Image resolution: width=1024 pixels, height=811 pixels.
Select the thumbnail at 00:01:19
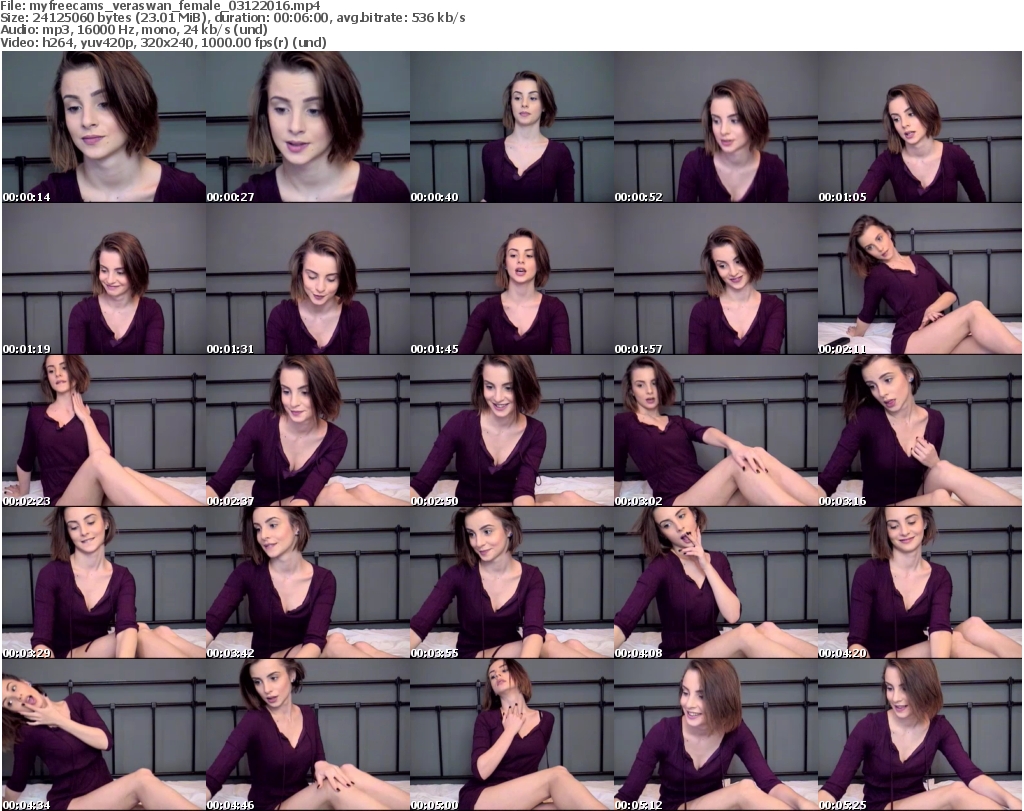pos(103,279)
